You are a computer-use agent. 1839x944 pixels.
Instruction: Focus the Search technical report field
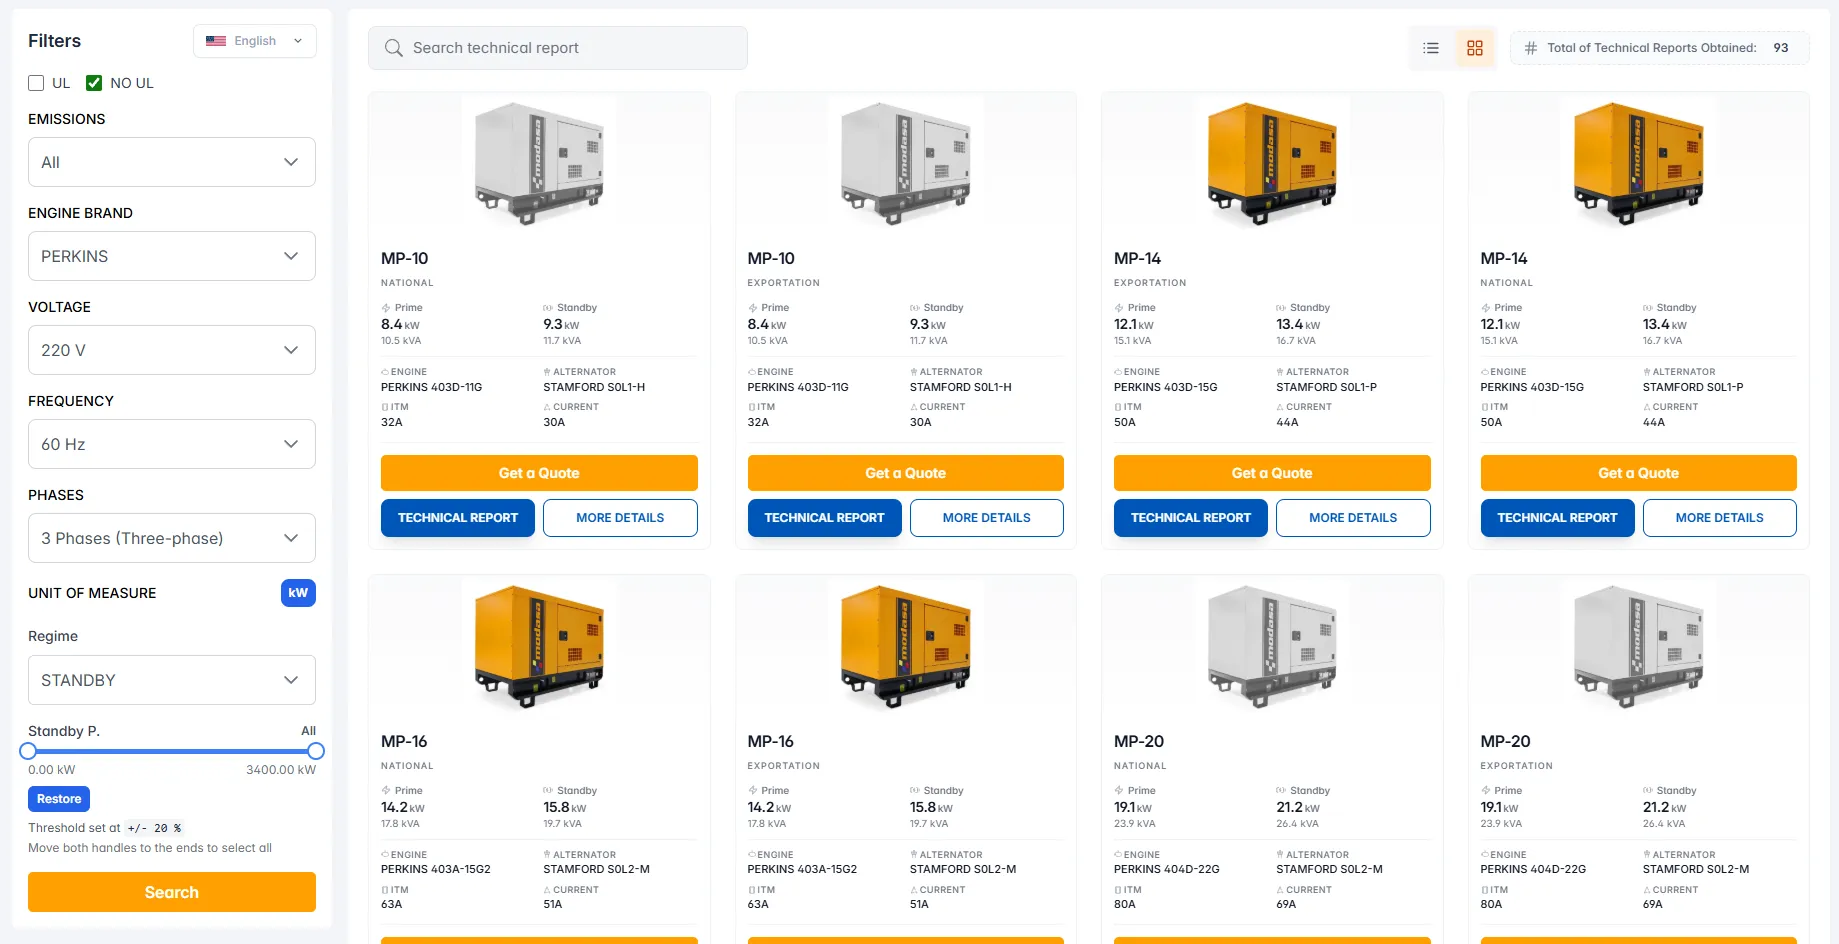pyautogui.click(x=570, y=48)
